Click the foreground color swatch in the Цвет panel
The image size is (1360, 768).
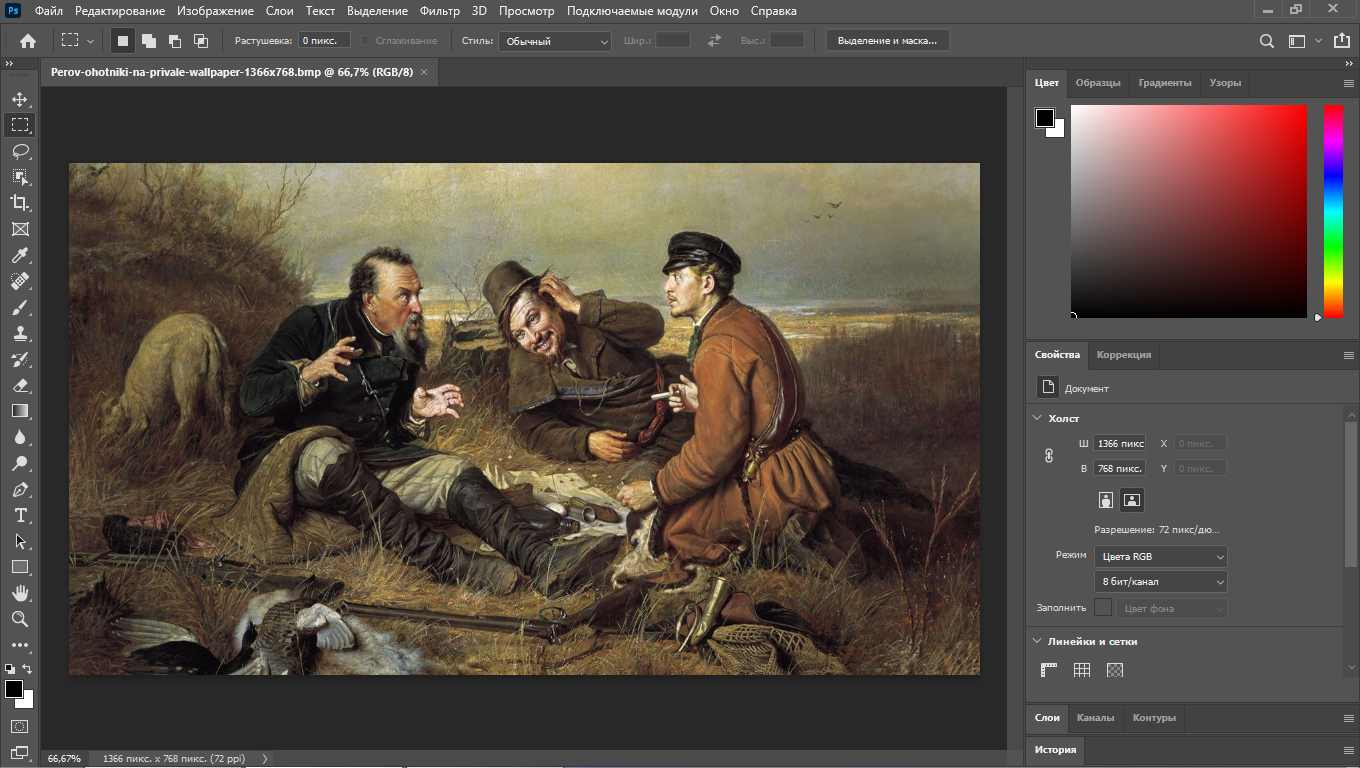pos(1045,118)
